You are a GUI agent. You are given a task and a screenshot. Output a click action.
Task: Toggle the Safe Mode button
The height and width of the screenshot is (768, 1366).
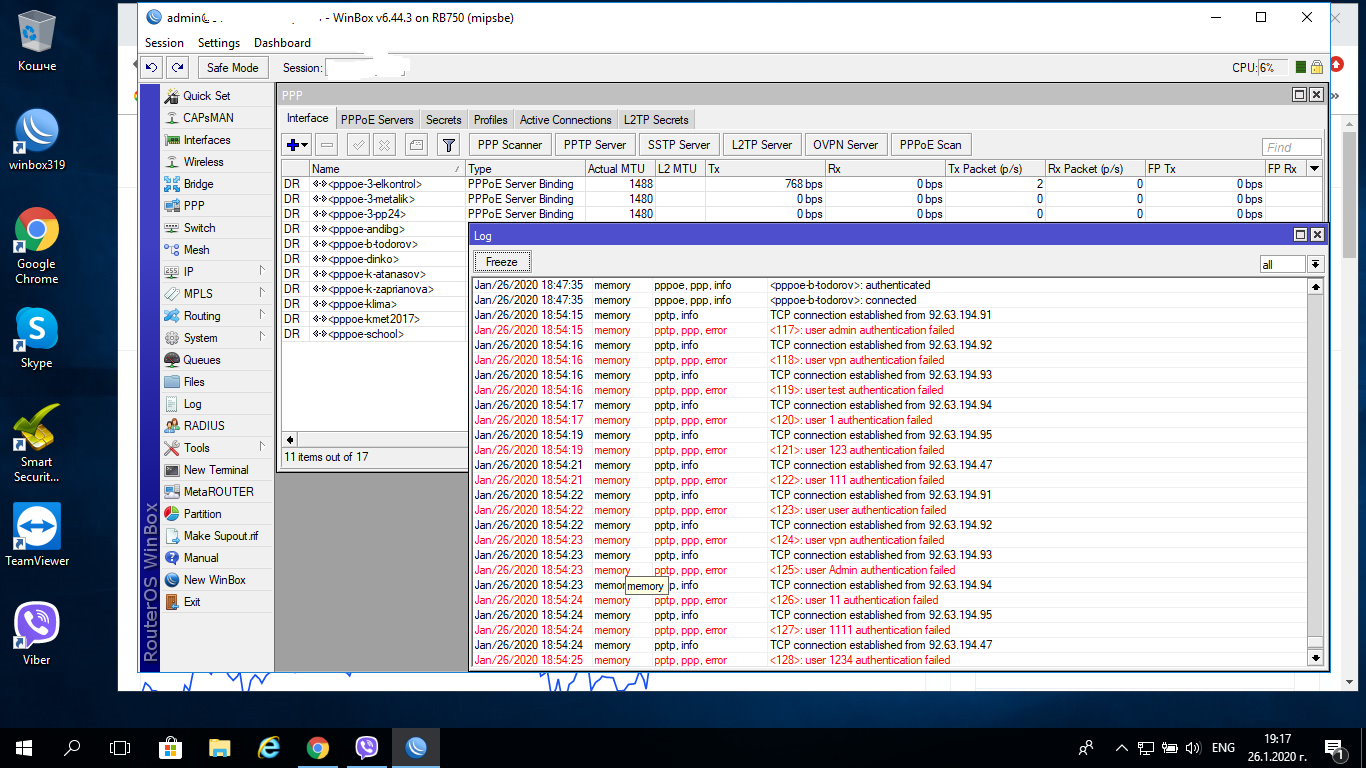(232, 68)
